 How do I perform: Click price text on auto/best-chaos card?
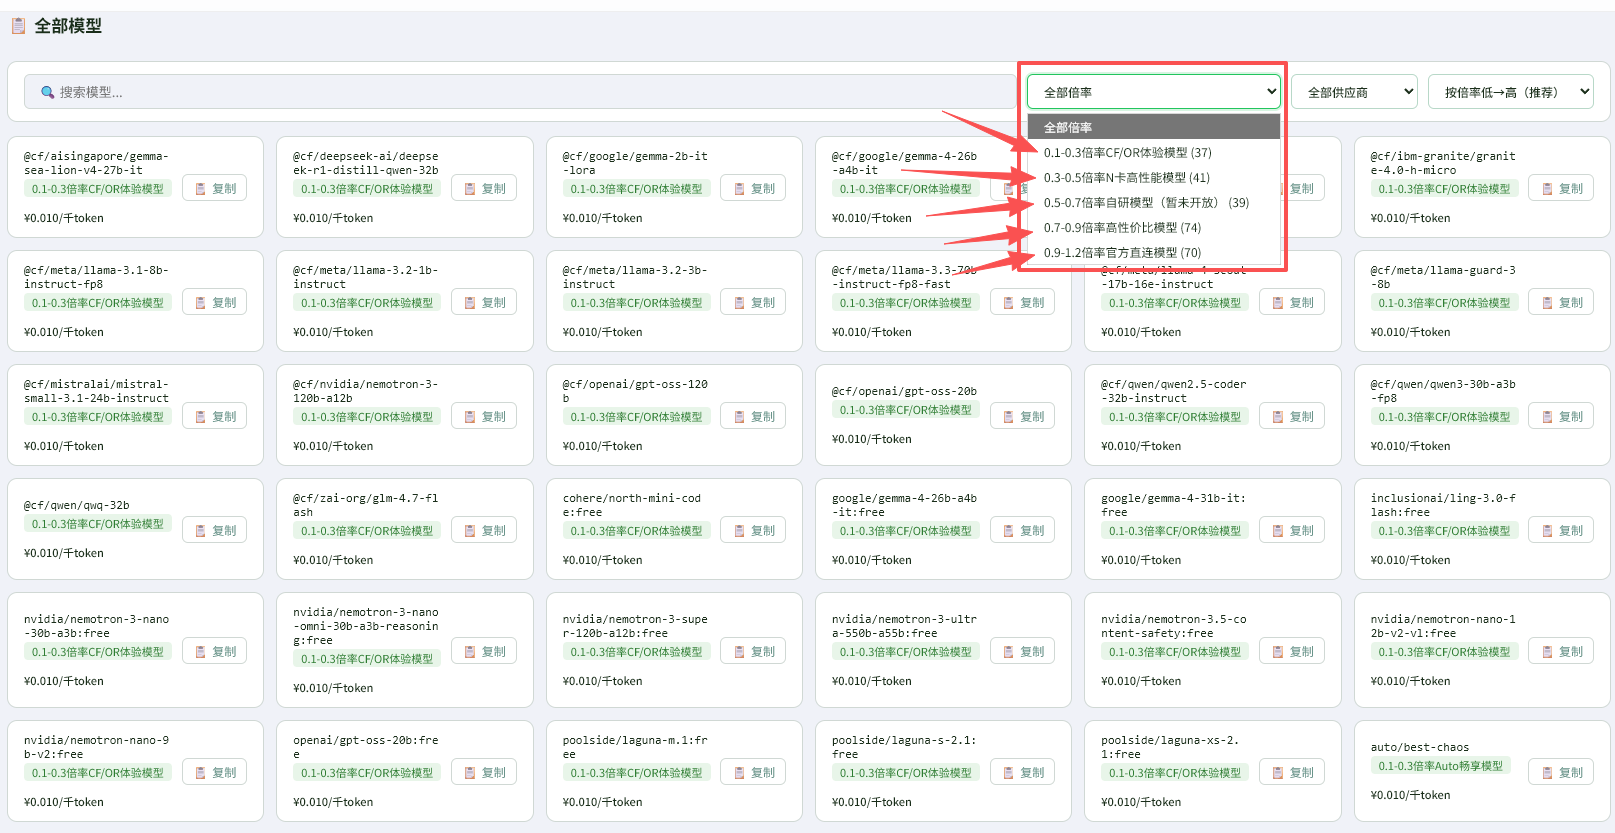click(x=1410, y=795)
